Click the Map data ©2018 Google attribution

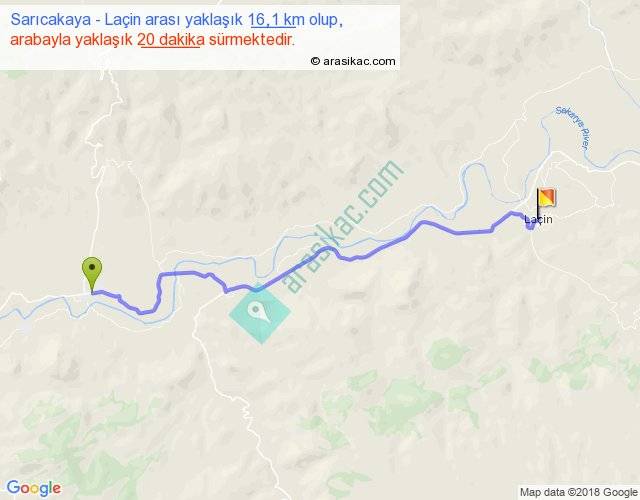(x=578, y=492)
